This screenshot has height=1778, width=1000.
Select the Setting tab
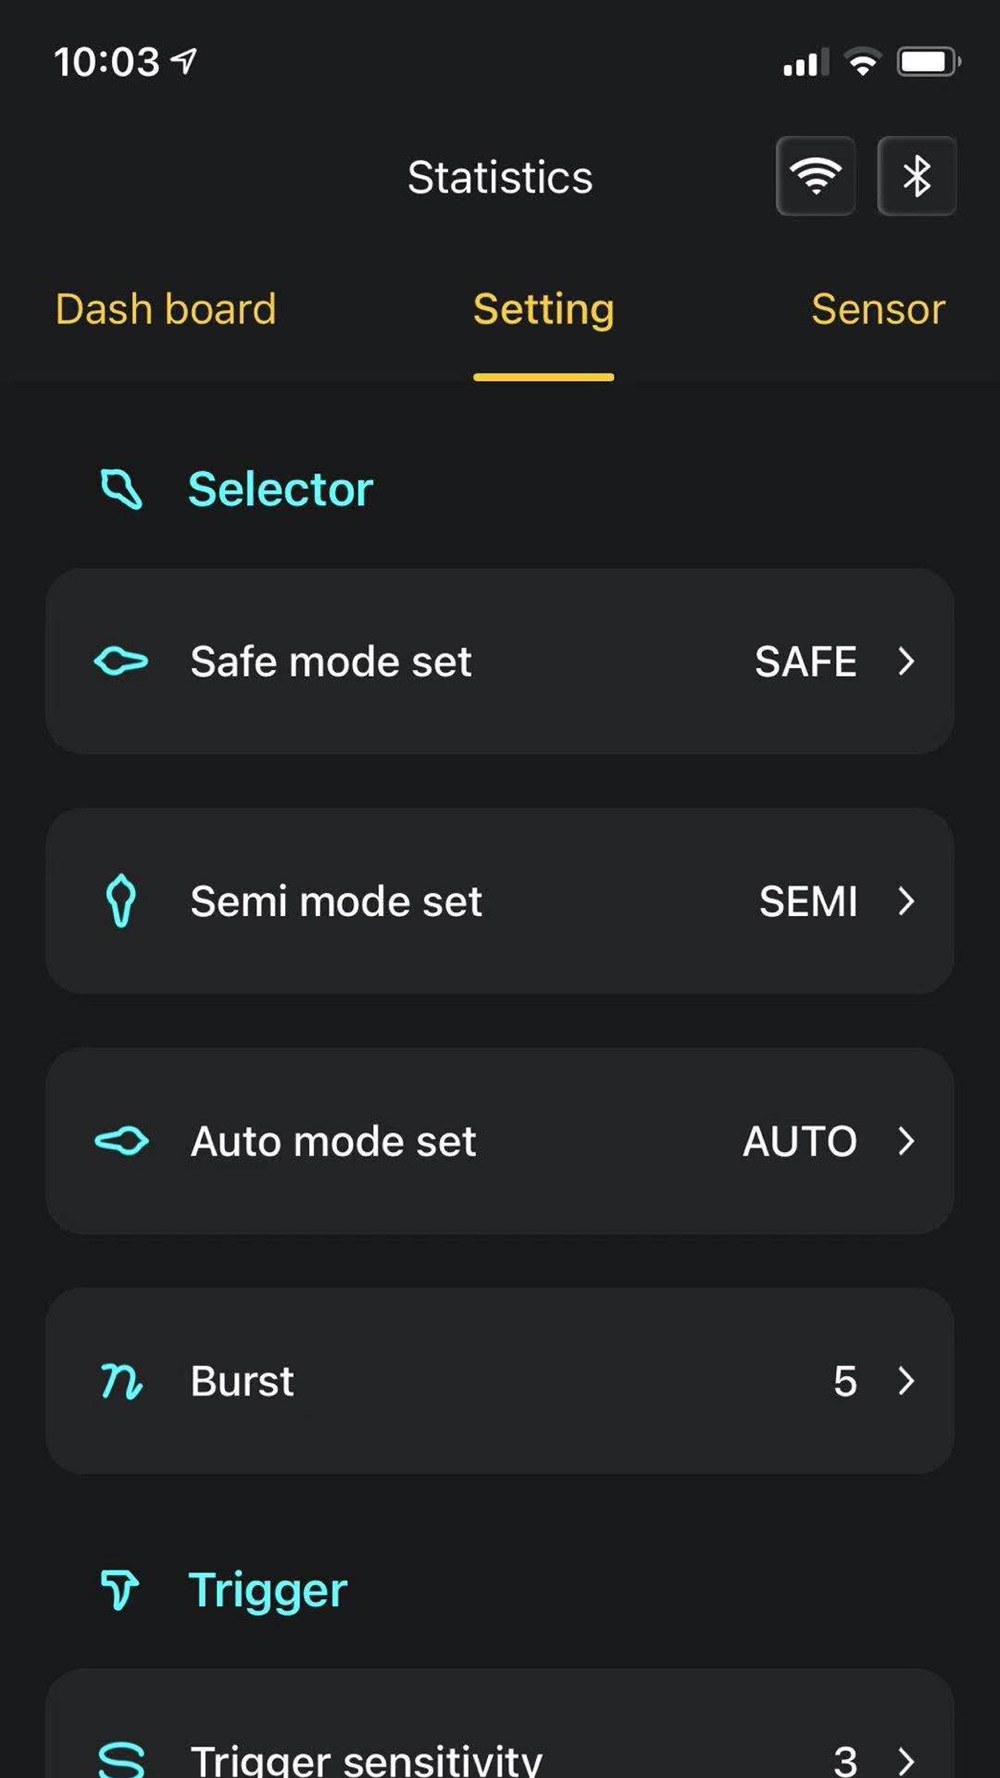[x=544, y=311]
